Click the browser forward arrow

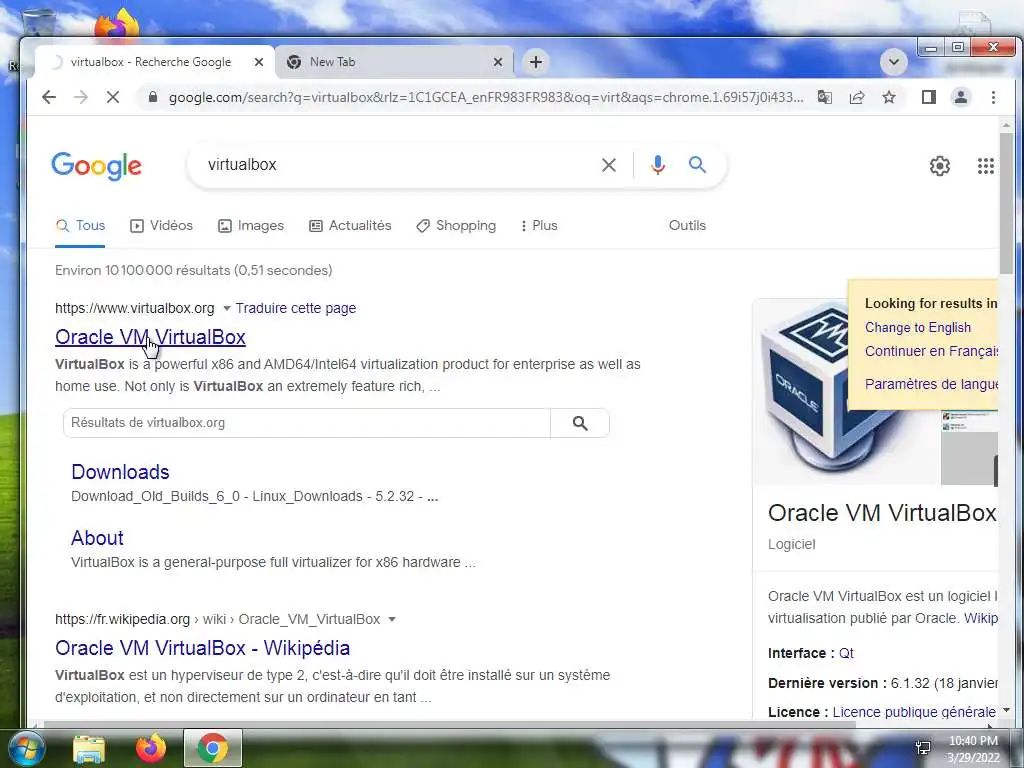pos(81,97)
